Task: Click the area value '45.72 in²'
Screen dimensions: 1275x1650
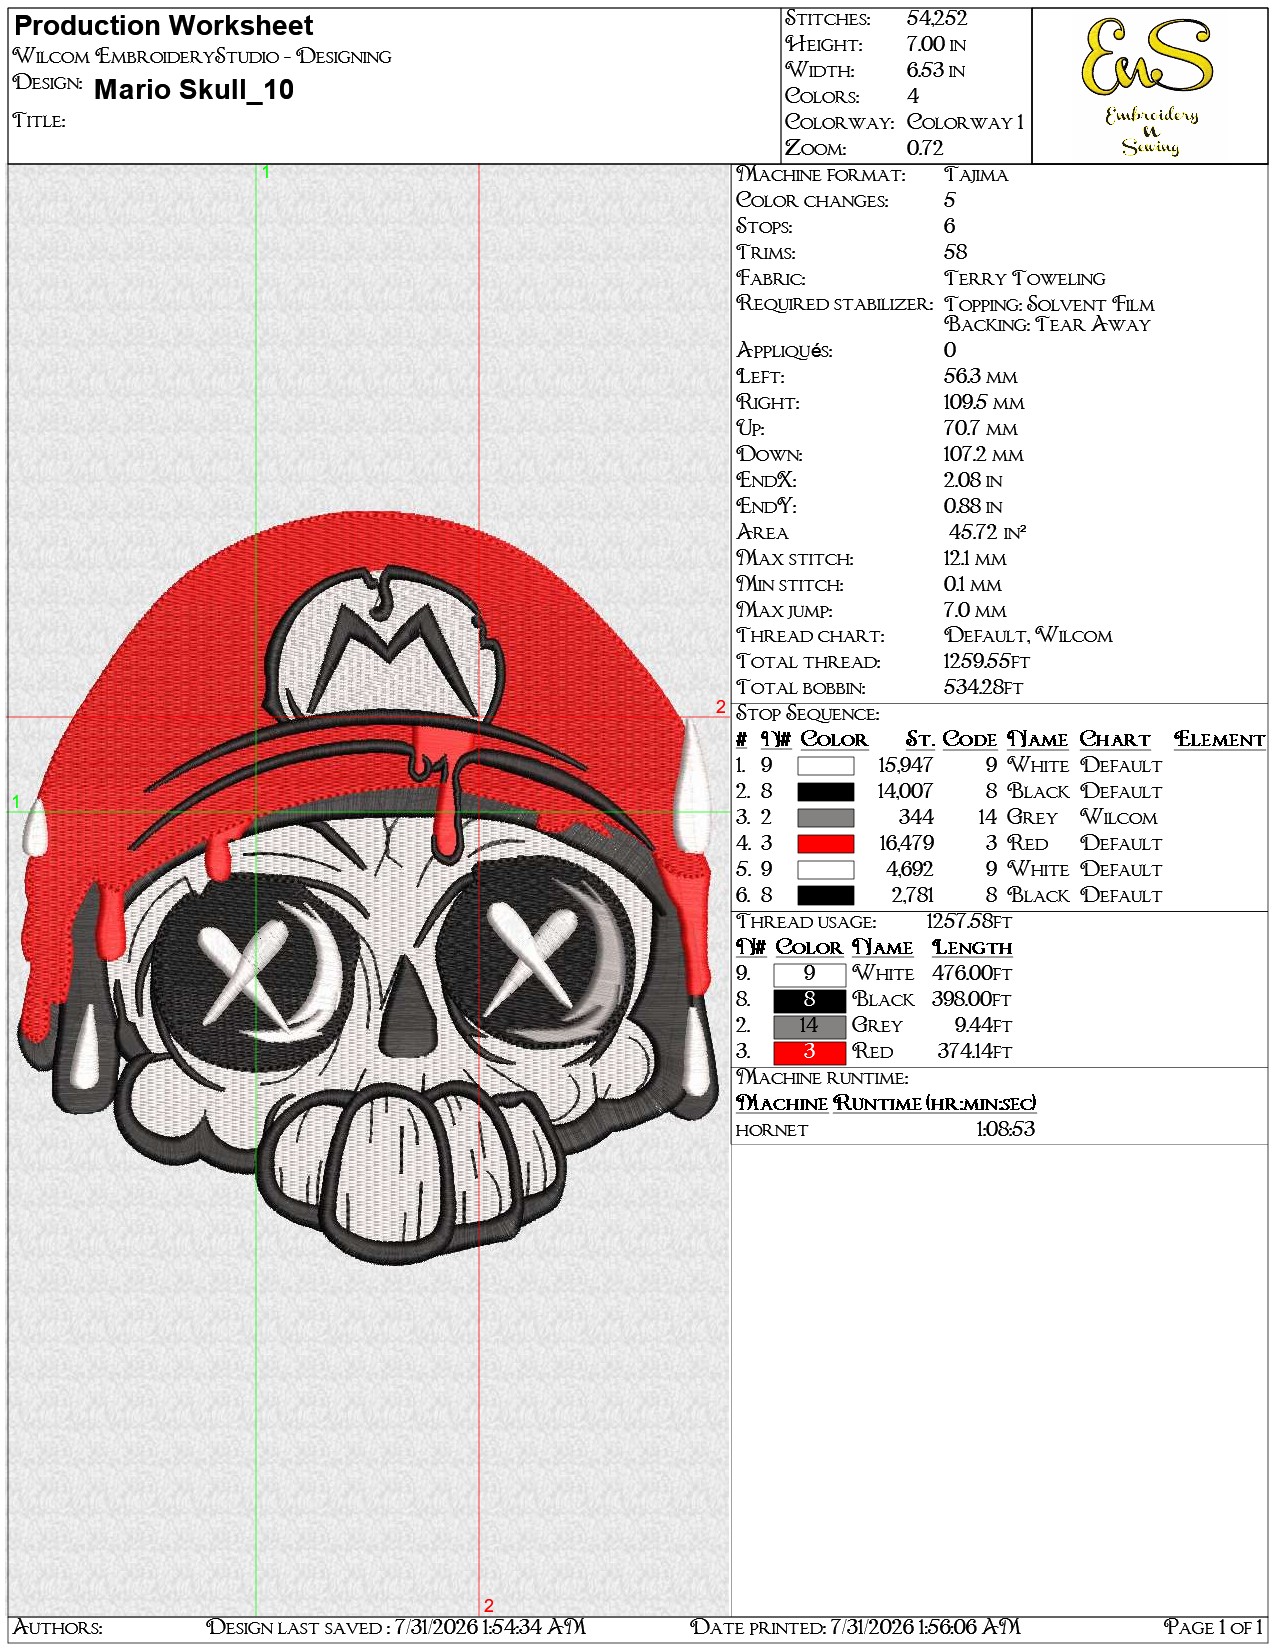Action: click(x=988, y=532)
